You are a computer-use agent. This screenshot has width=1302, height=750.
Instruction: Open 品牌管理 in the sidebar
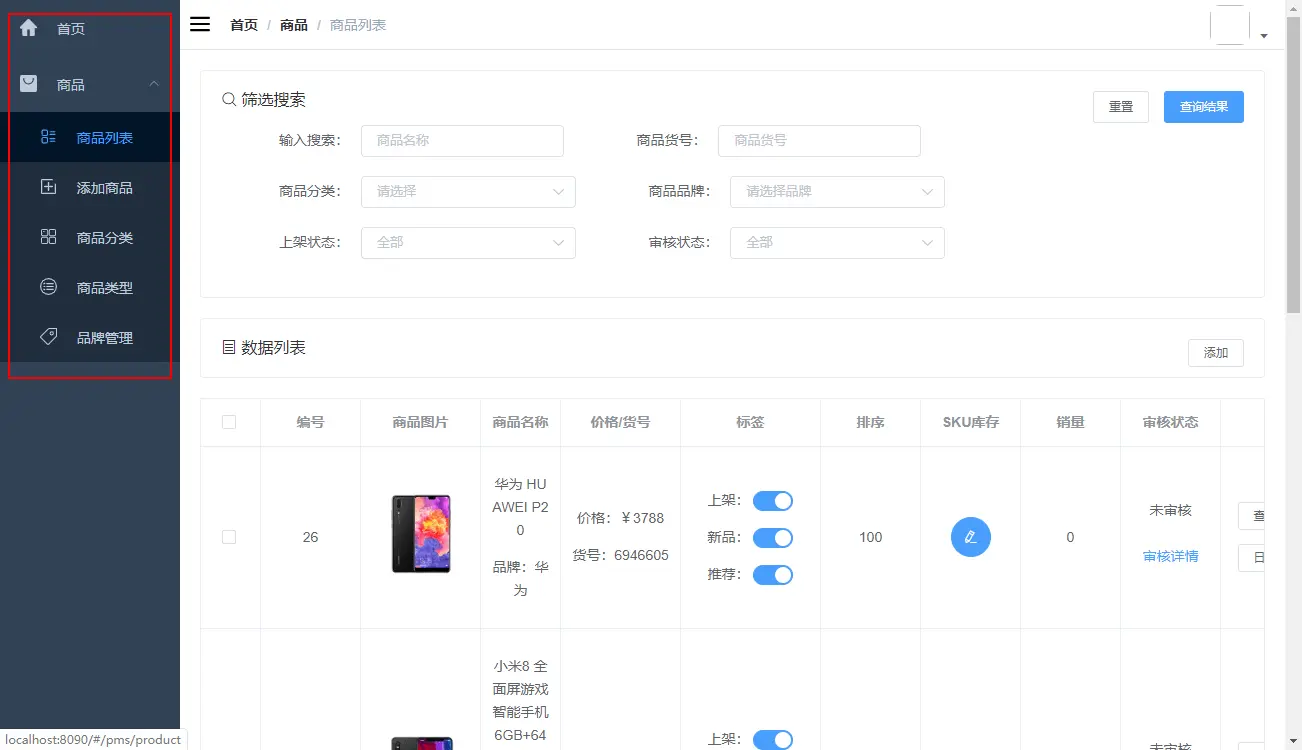pyautogui.click(x=90, y=337)
